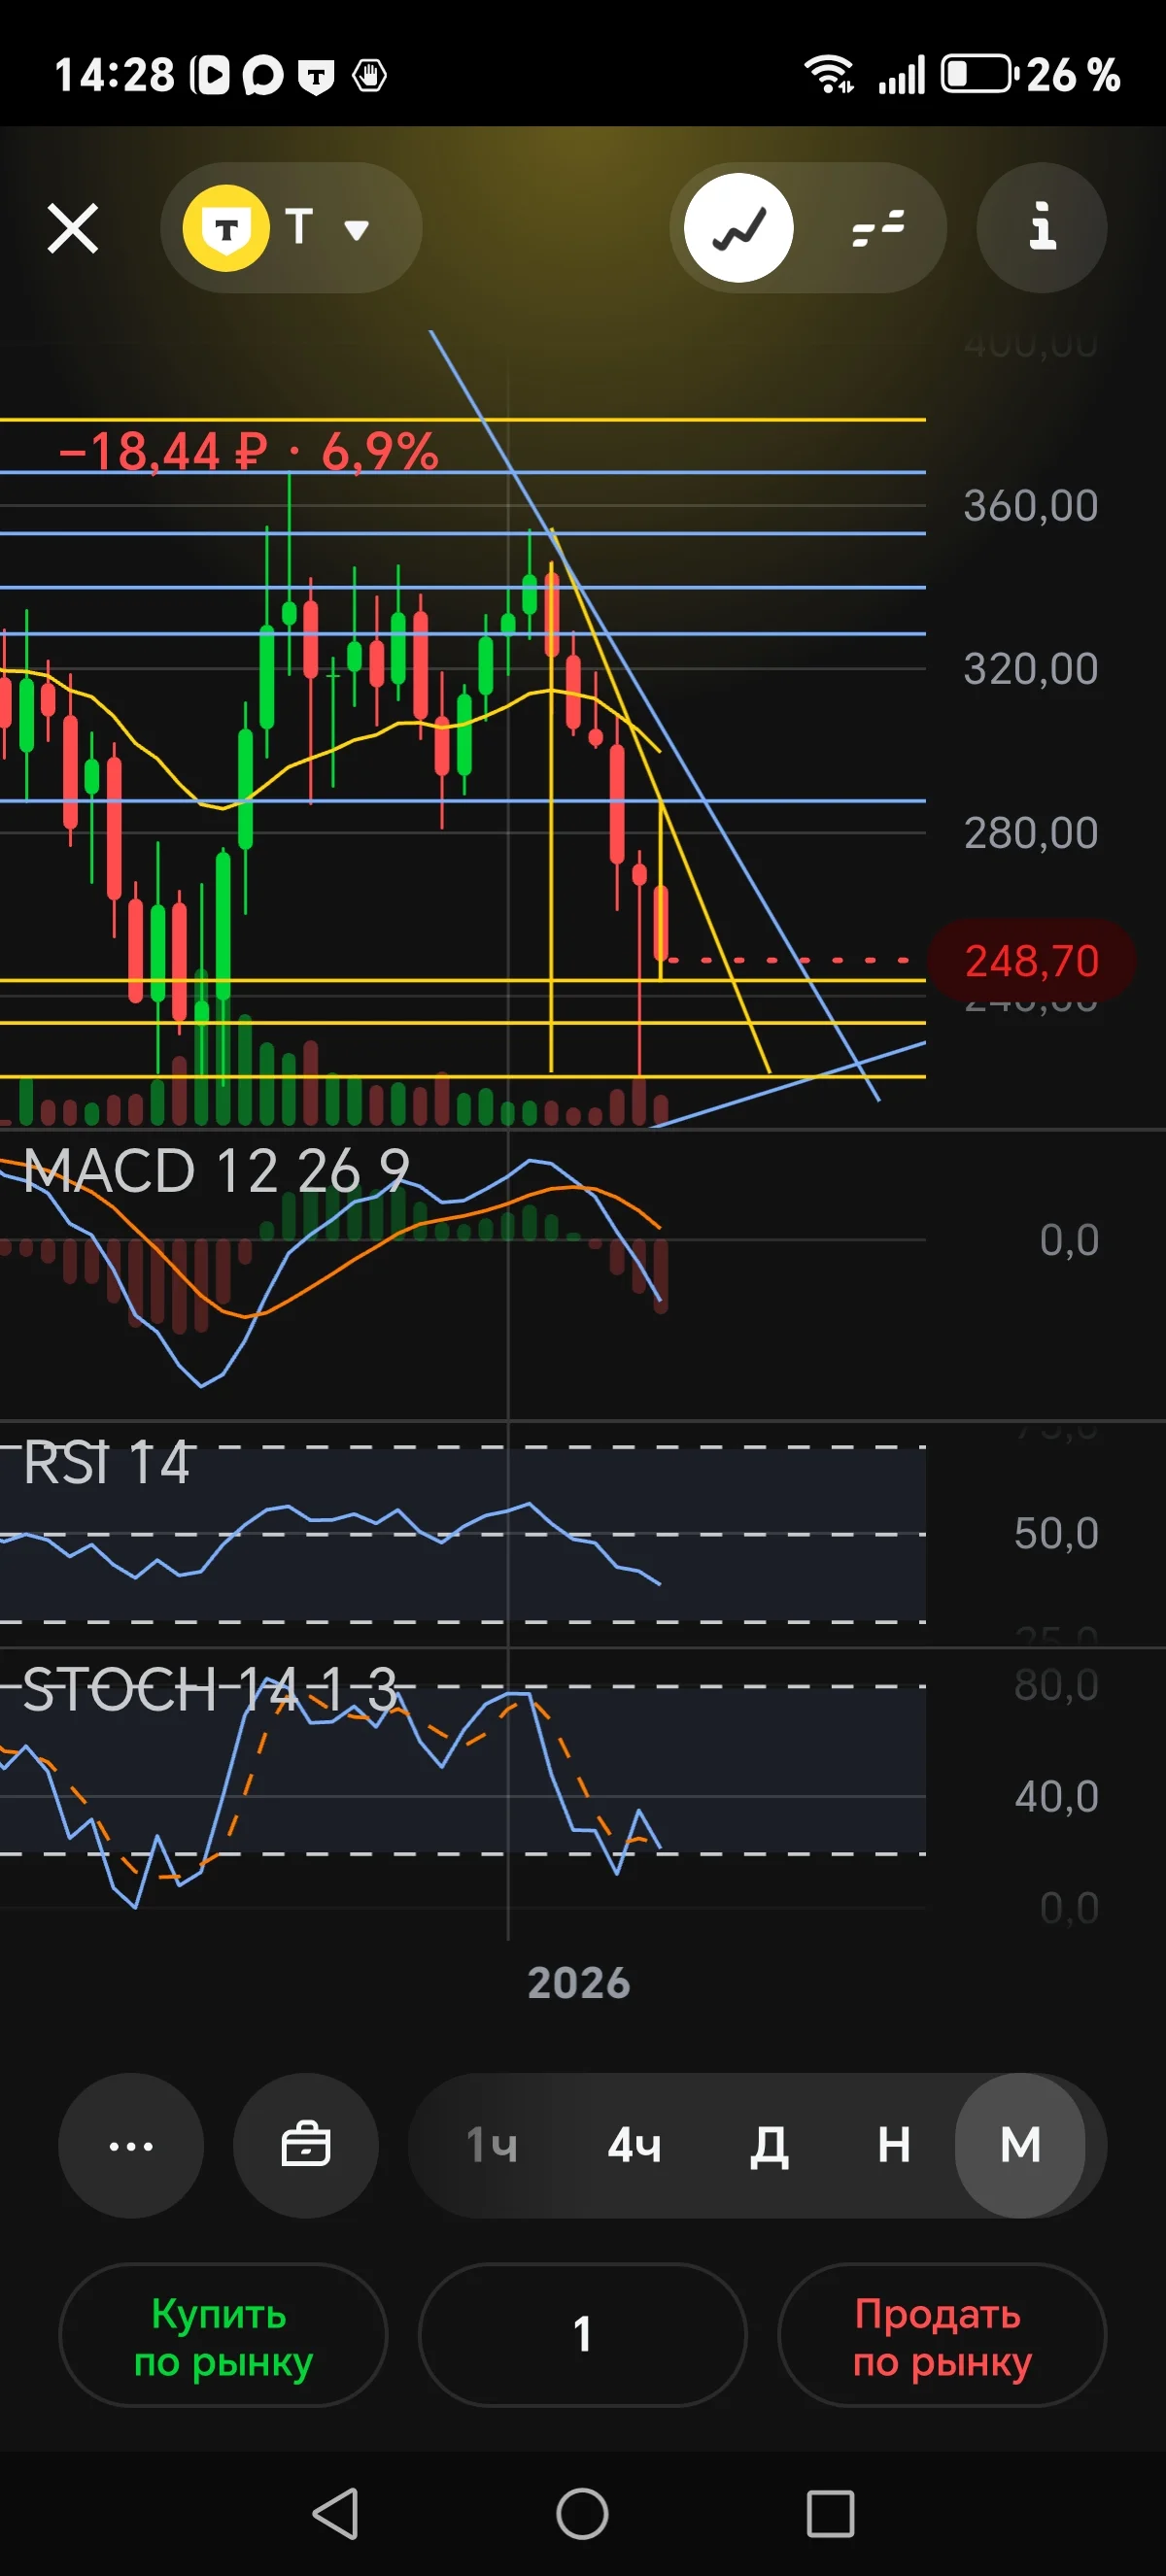Open the three-dots more options menu
This screenshot has height=2576, width=1166.
(x=131, y=2145)
